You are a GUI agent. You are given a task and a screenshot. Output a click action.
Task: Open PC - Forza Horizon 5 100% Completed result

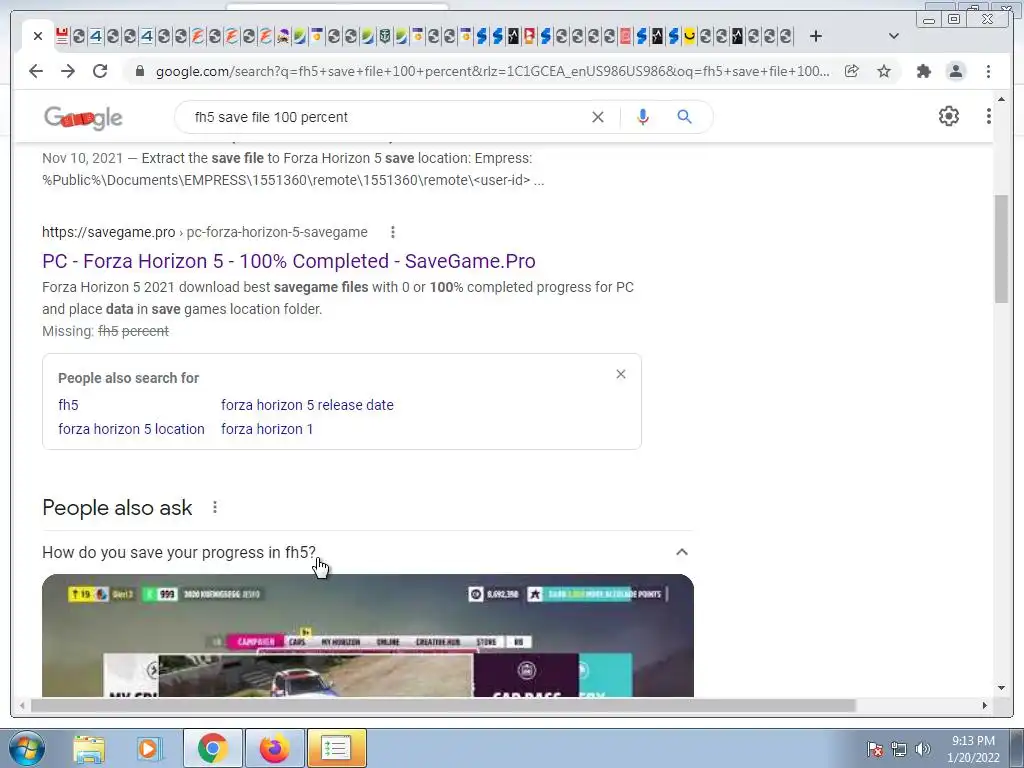(x=289, y=261)
